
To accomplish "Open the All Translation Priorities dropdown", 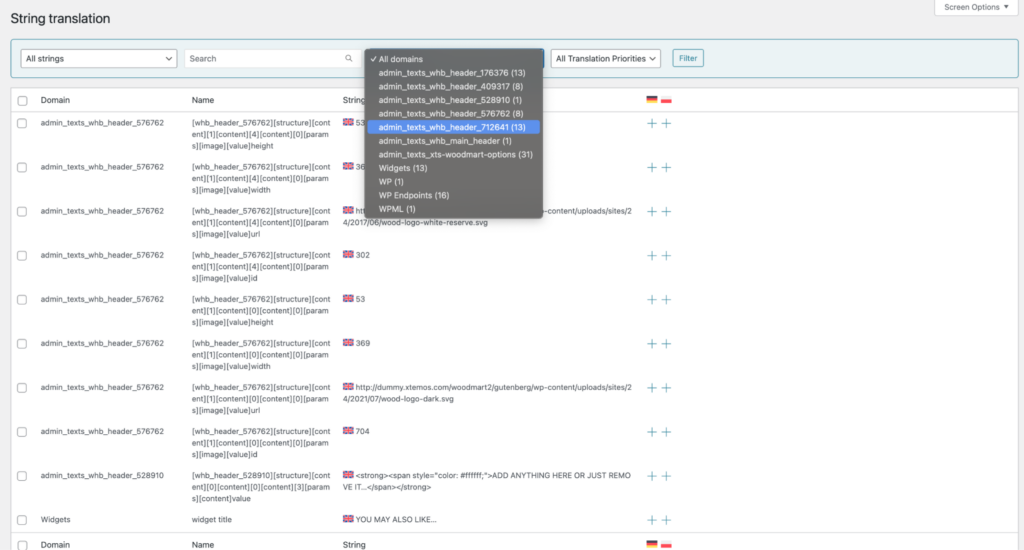I will click(605, 58).
